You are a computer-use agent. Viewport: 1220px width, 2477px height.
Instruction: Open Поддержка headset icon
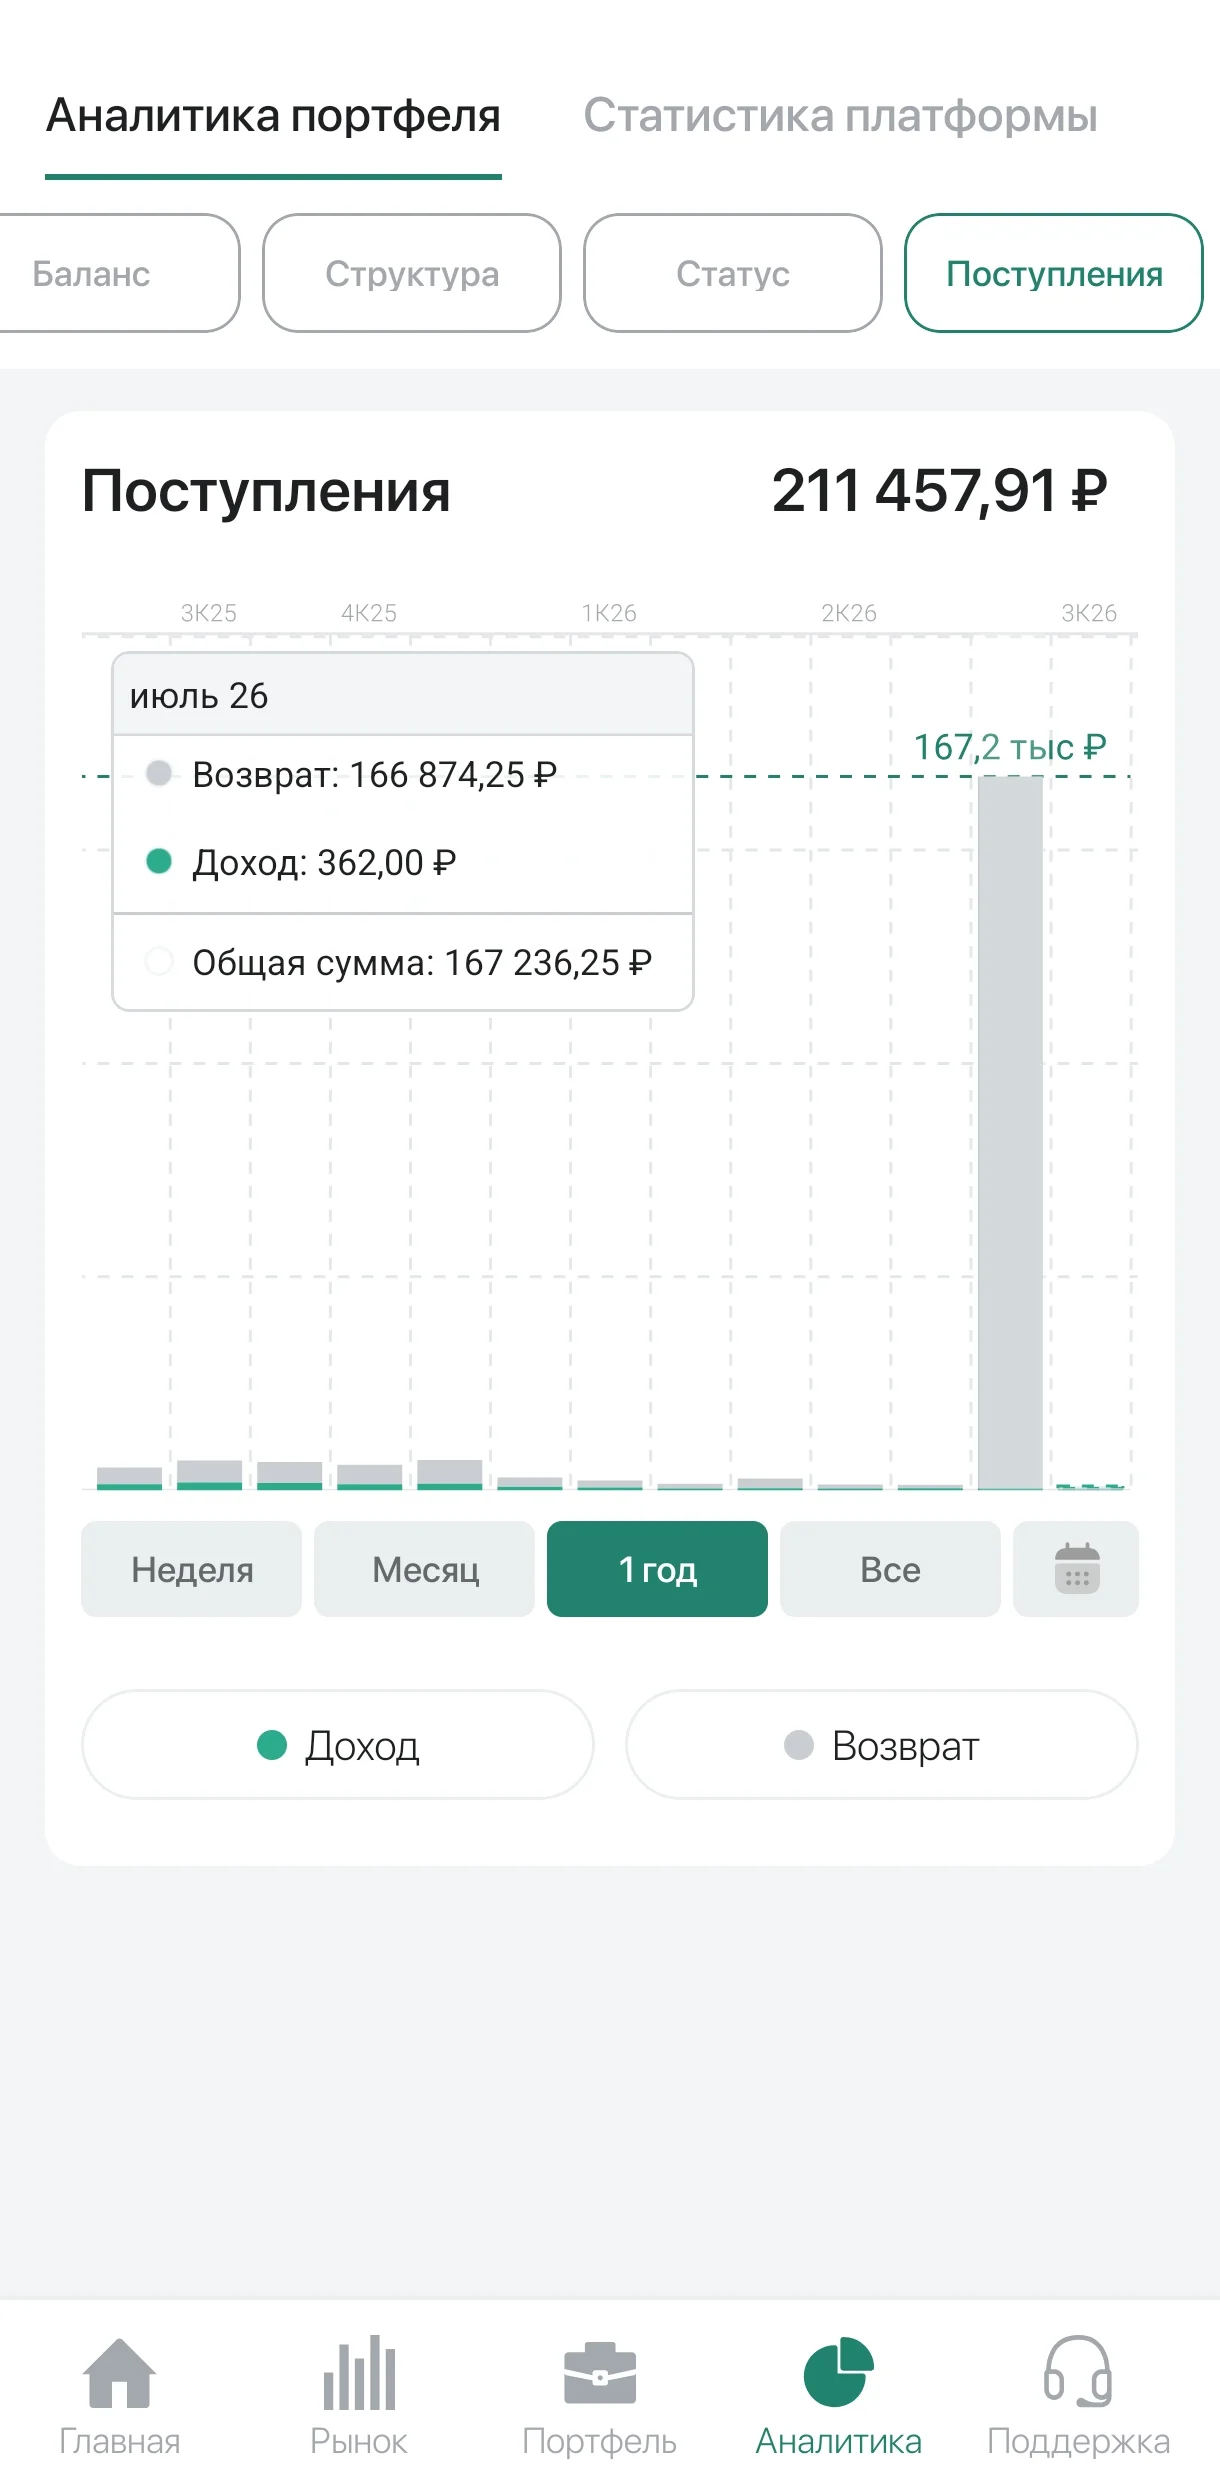pyautogui.click(x=1078, y=2371)
